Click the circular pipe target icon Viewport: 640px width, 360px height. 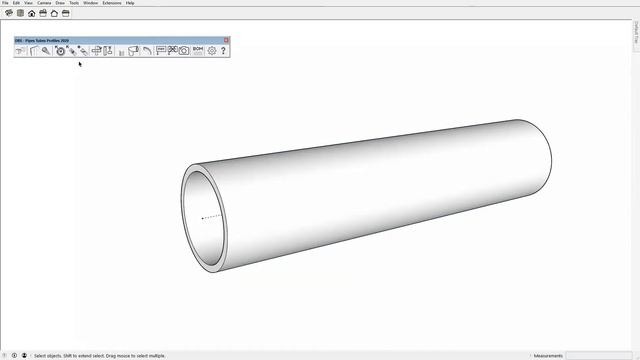point(60,51)
